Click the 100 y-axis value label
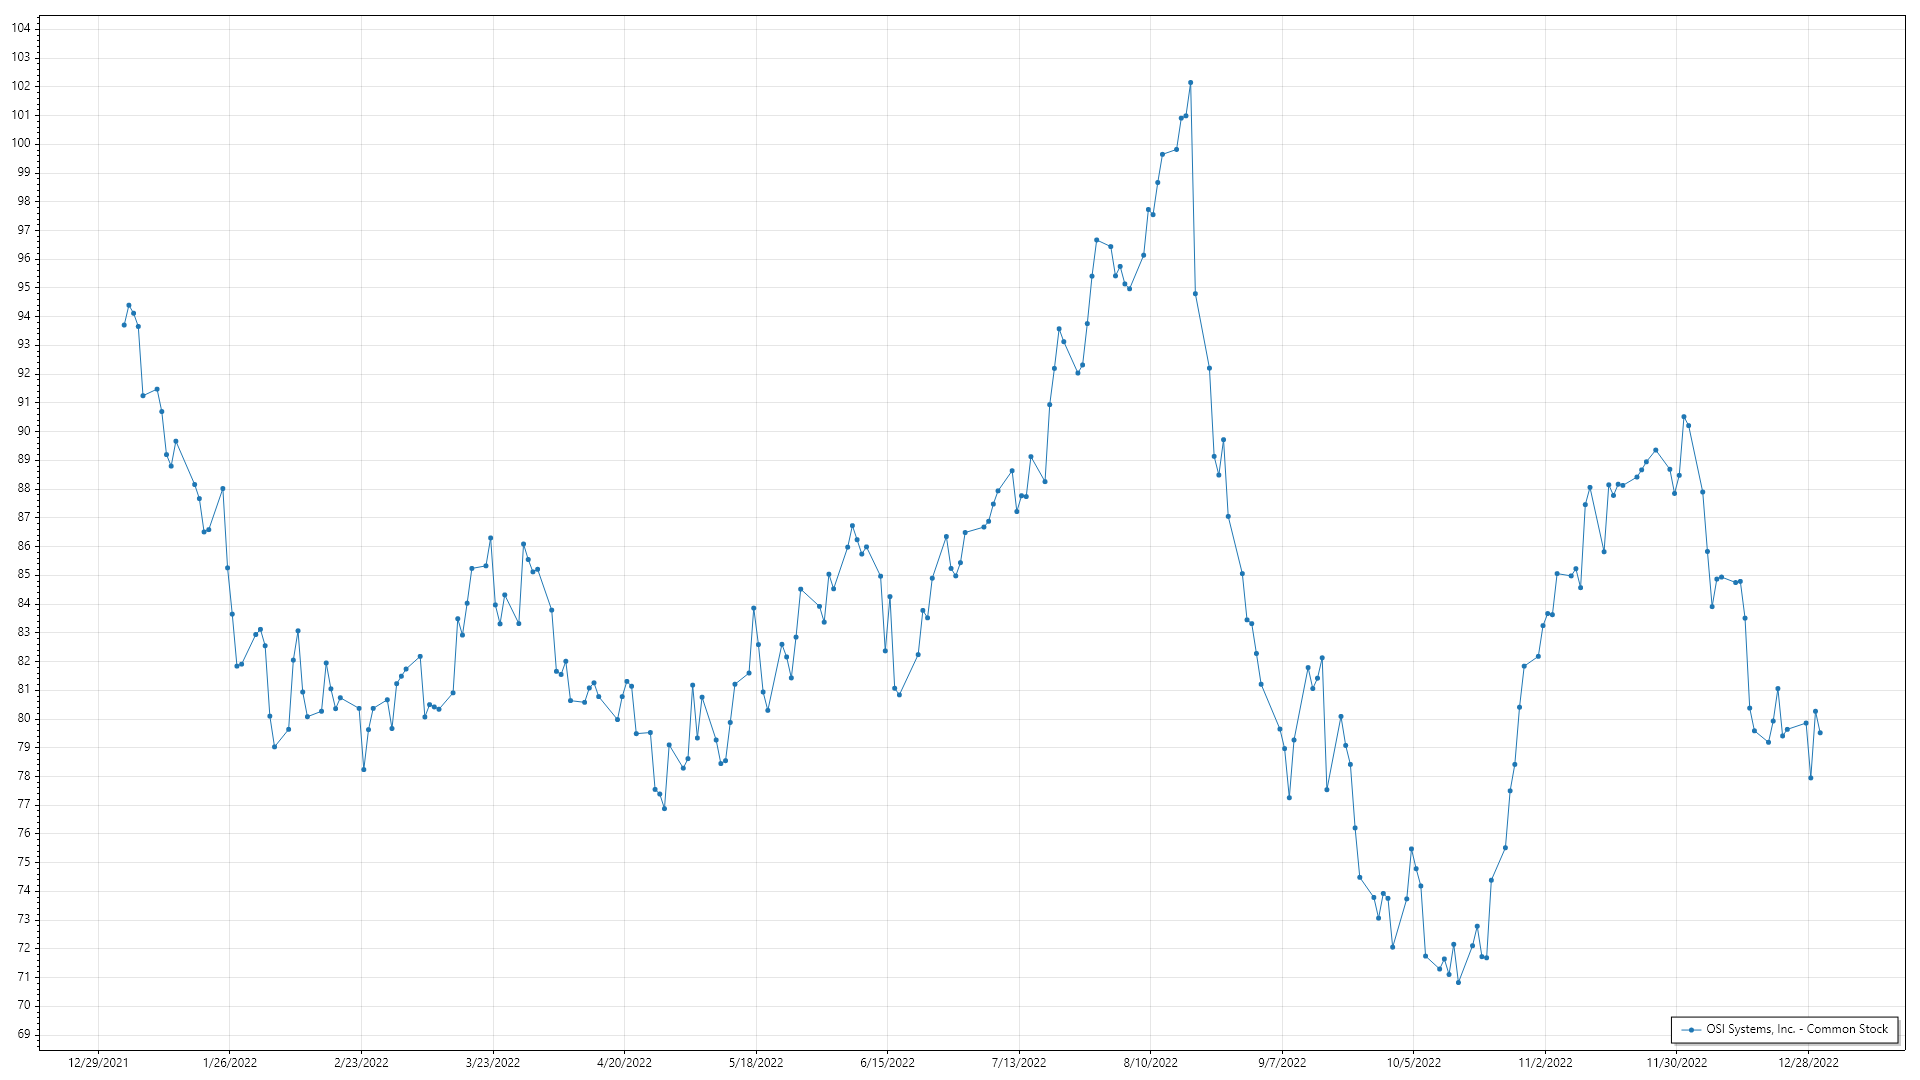The height and width of the screenshot is (1080, 1920). coord(21,143)
